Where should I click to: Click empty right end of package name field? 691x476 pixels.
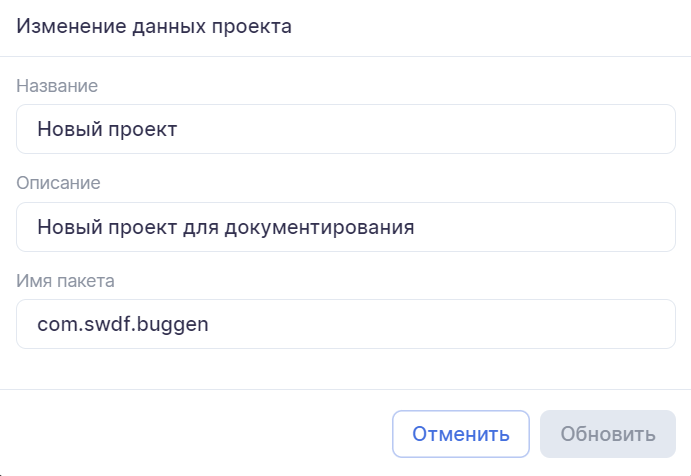tap(560, 324)
